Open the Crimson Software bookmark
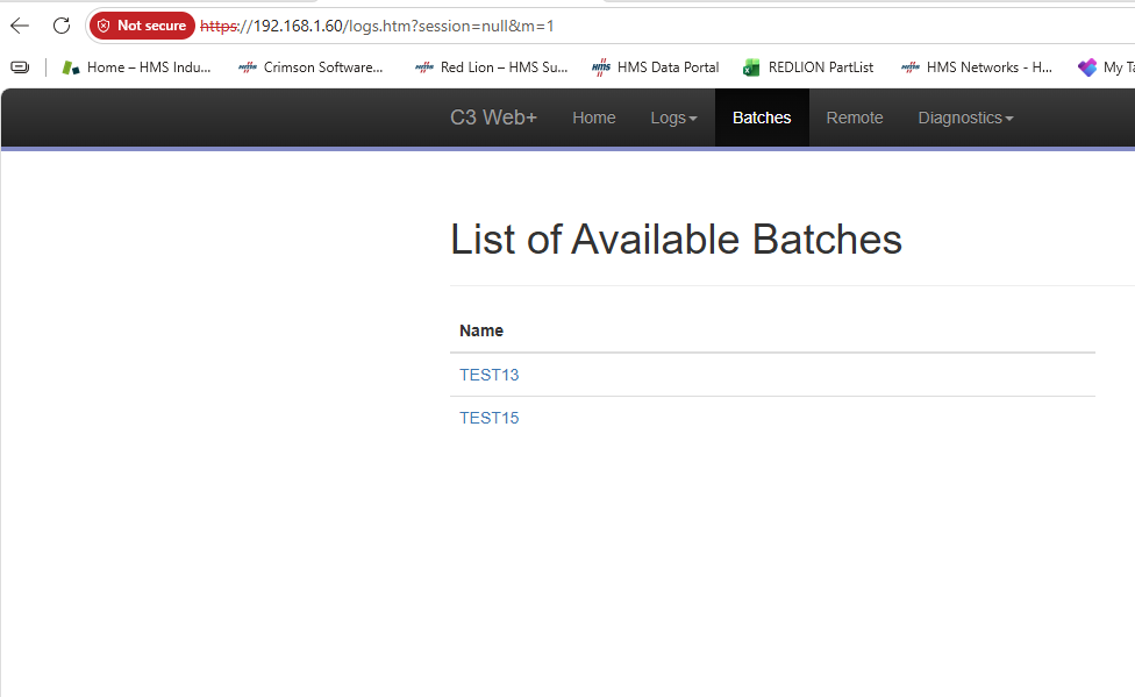The width and height of the screenshot is (1135, 697). pyautogui.click(x=311, y=67)
